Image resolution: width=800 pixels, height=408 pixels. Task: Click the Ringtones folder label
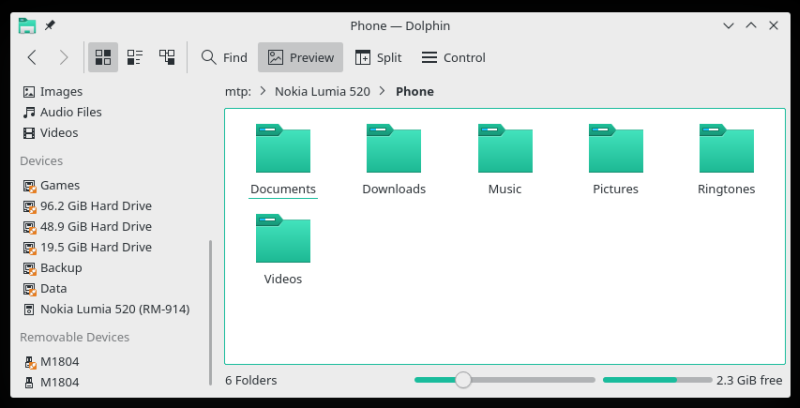point(726,189)
